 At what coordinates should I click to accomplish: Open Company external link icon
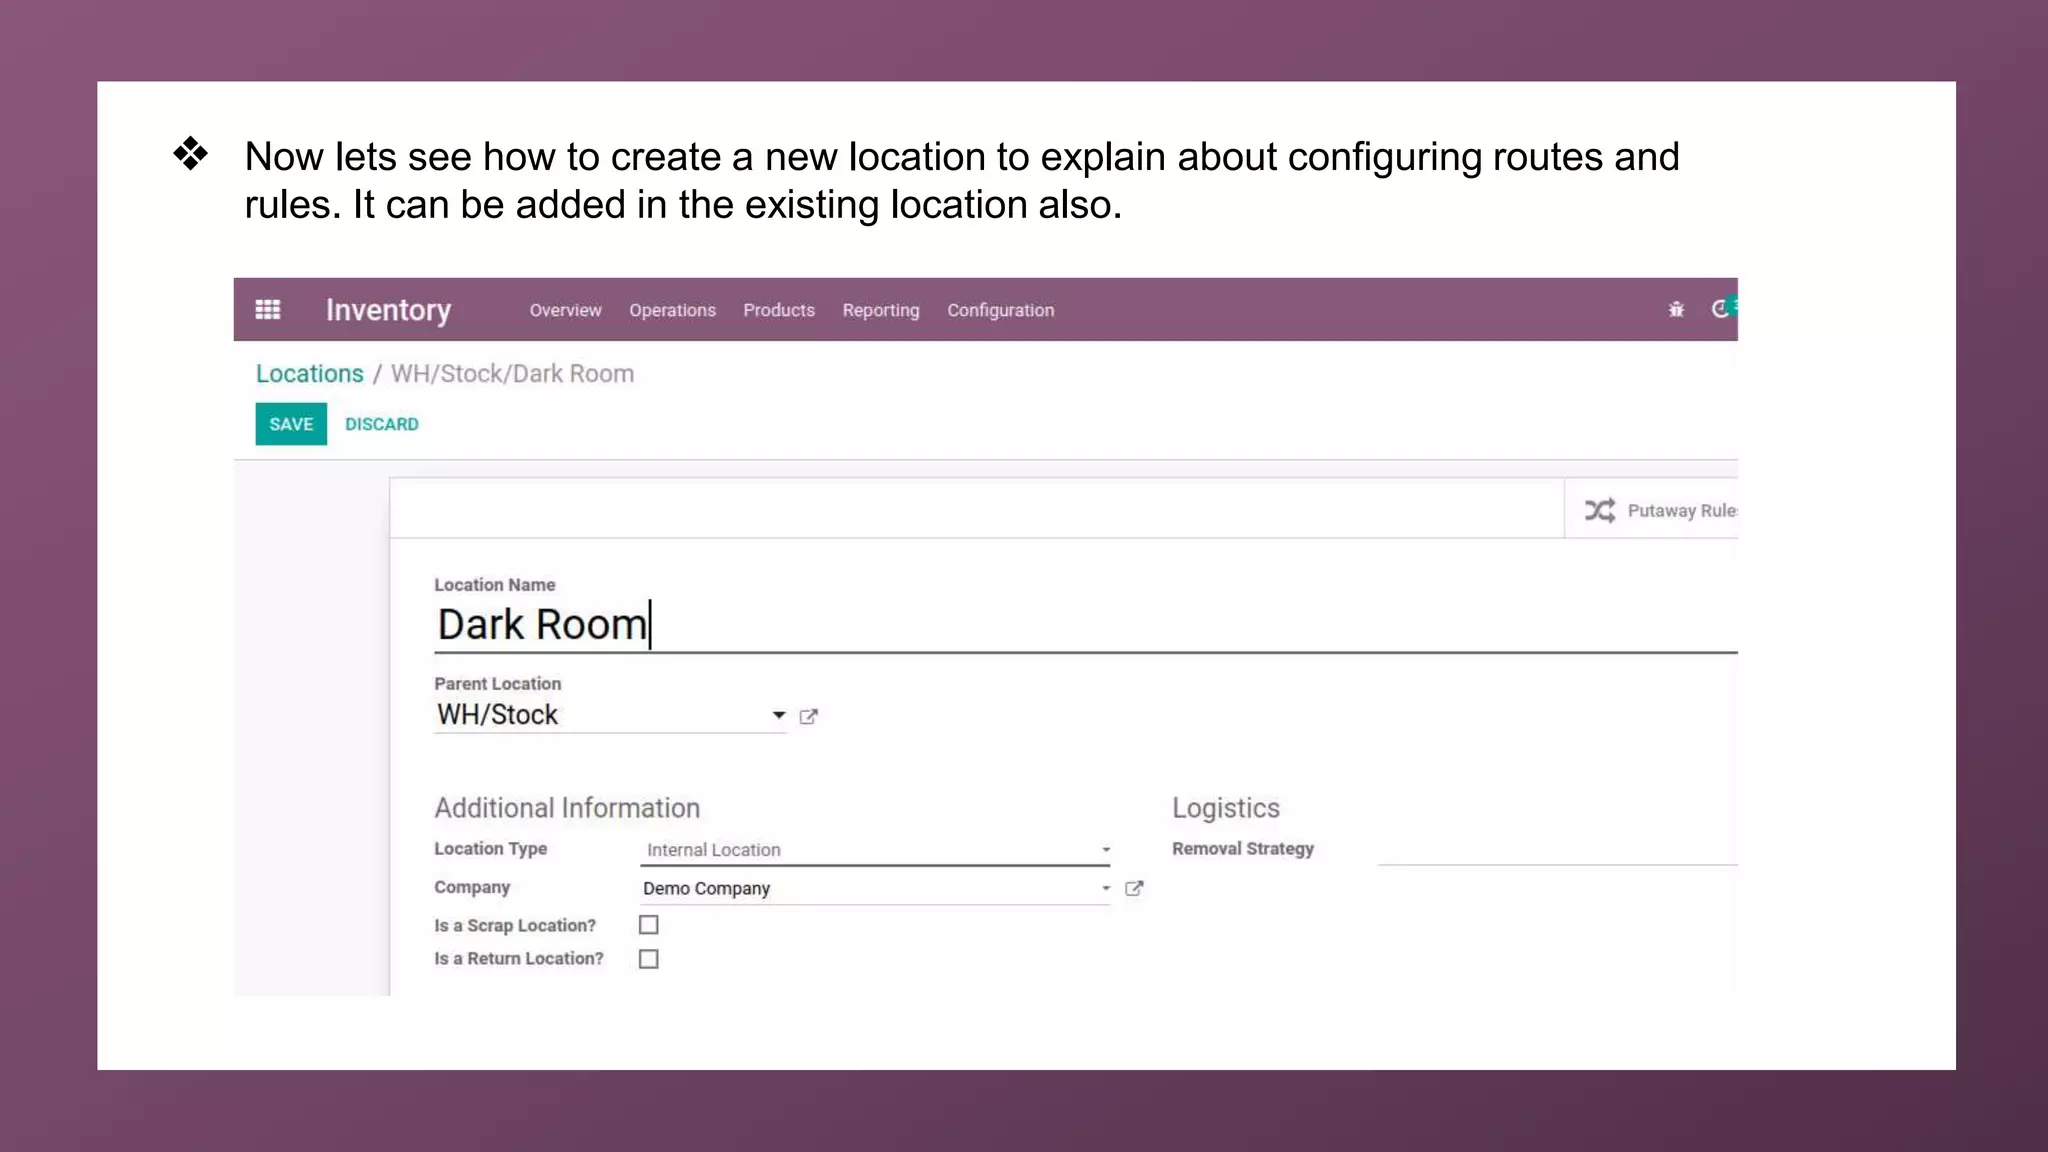[1134, 888]
